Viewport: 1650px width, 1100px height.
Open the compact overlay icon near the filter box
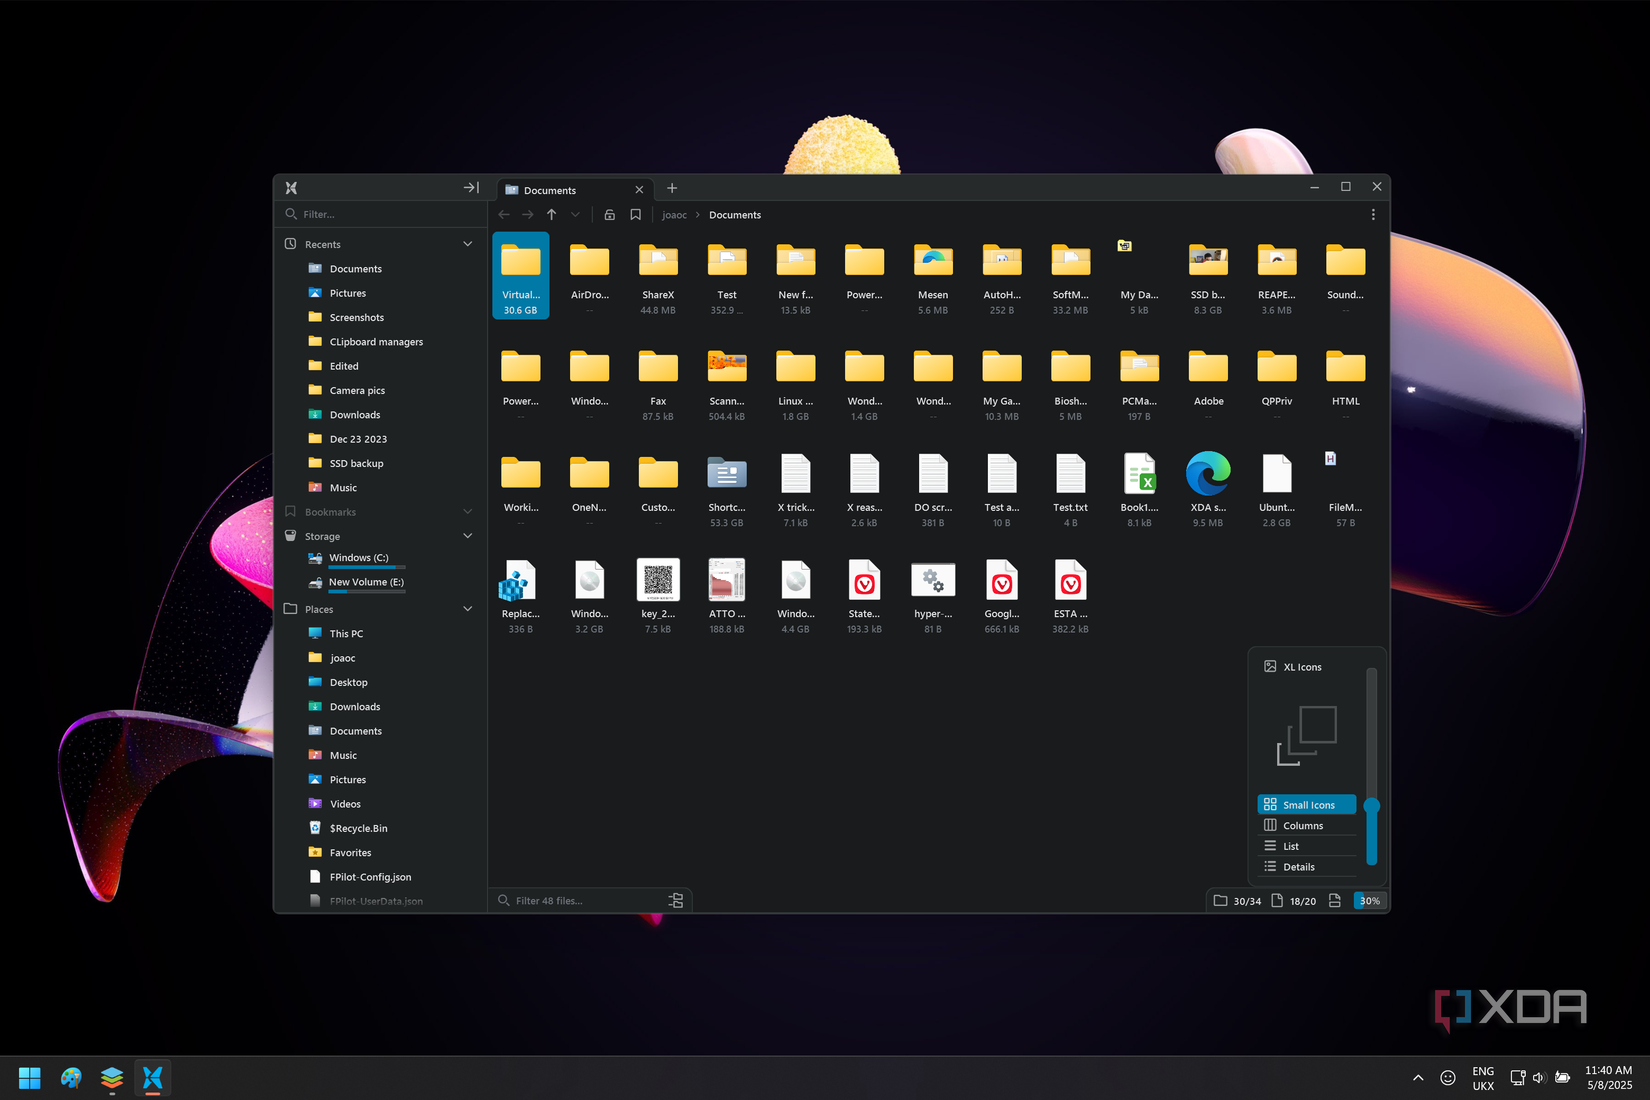click(676, 900)
